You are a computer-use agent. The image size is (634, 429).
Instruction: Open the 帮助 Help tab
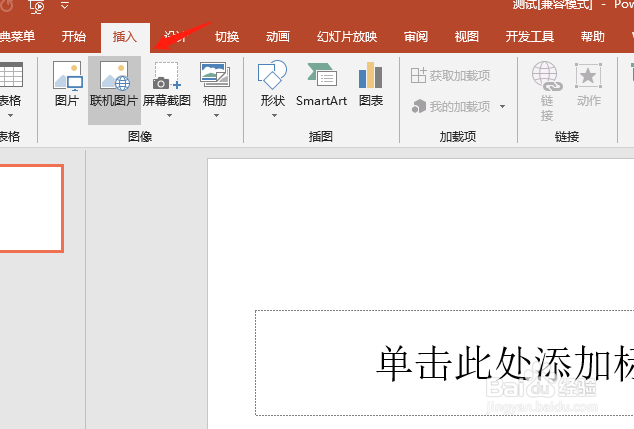tap(592, 37)
